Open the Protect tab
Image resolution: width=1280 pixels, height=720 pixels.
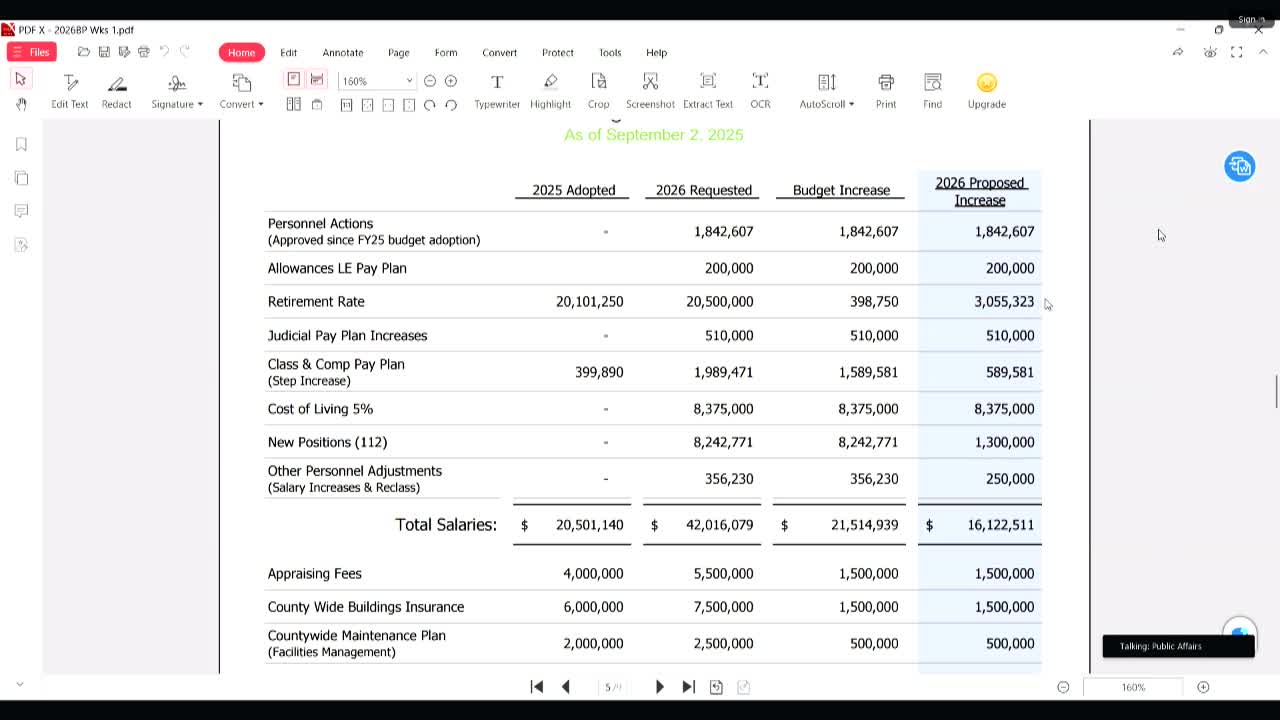click(x=558, y=52)
